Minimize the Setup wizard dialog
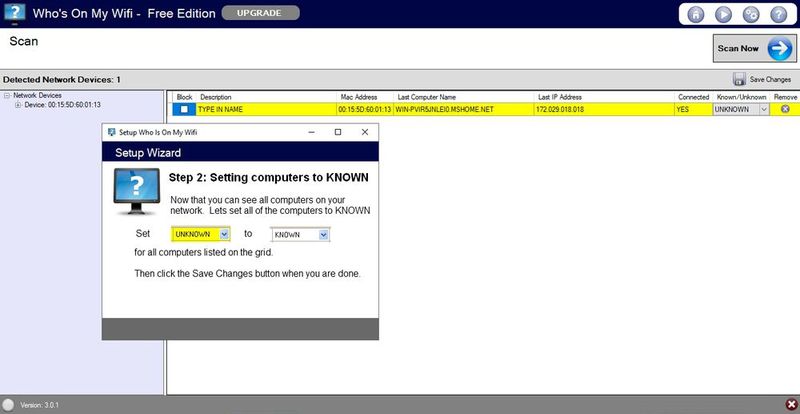This screenshot has width=800, height=414. [x=311, y=132]
